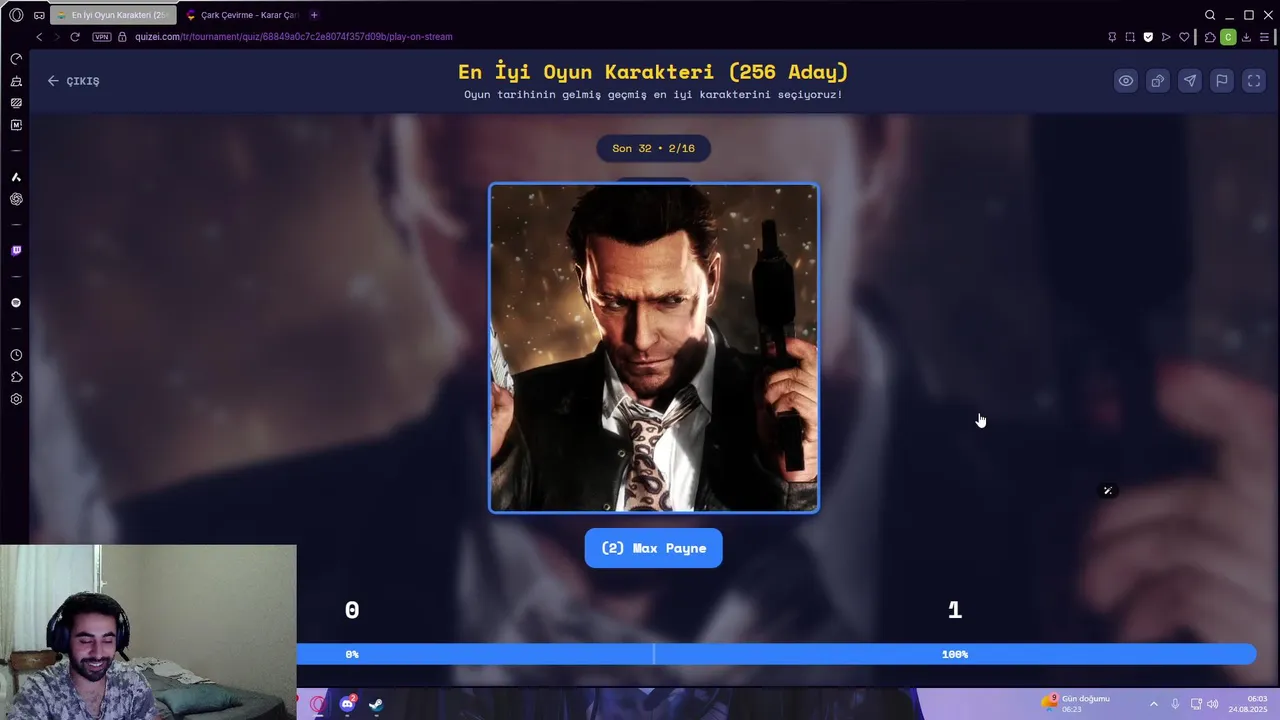Toggle the VPN badge in address bar
The height and width of the screenshot is (720, 1280).
[102, 37]
